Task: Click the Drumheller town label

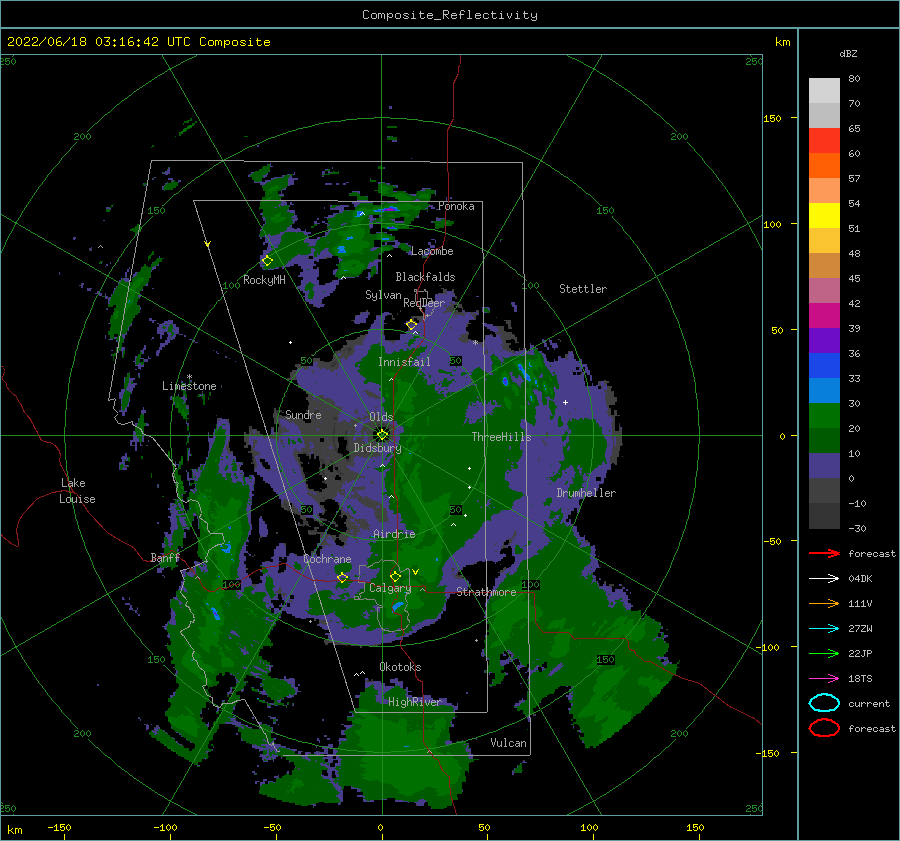Action: click(586, 493)
